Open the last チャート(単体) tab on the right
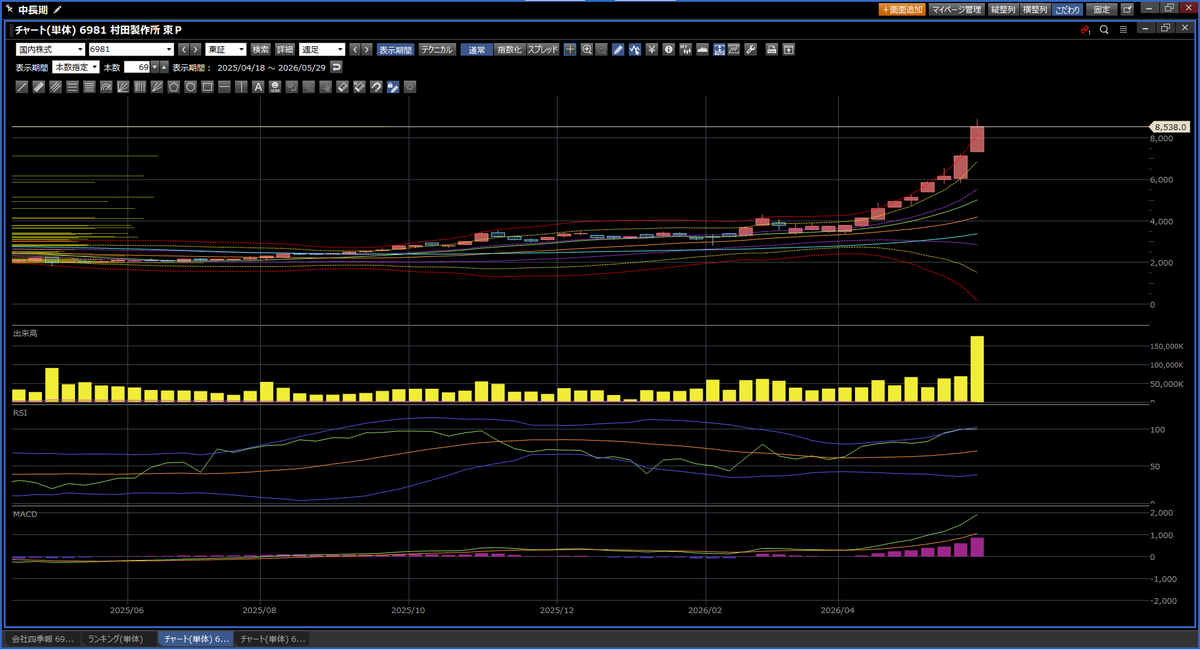Screen dimensions: 1200x650 [x=273, y=638]
